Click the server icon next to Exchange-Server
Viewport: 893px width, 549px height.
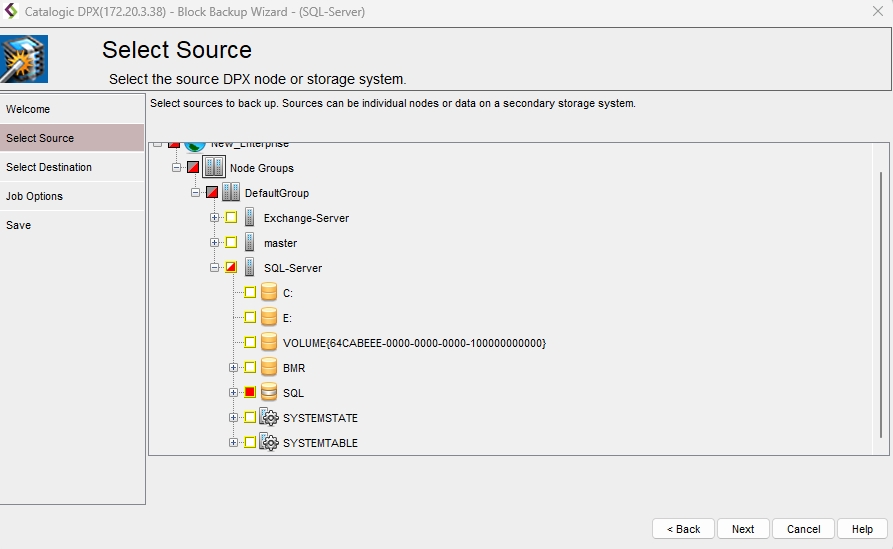pos(250,218)
